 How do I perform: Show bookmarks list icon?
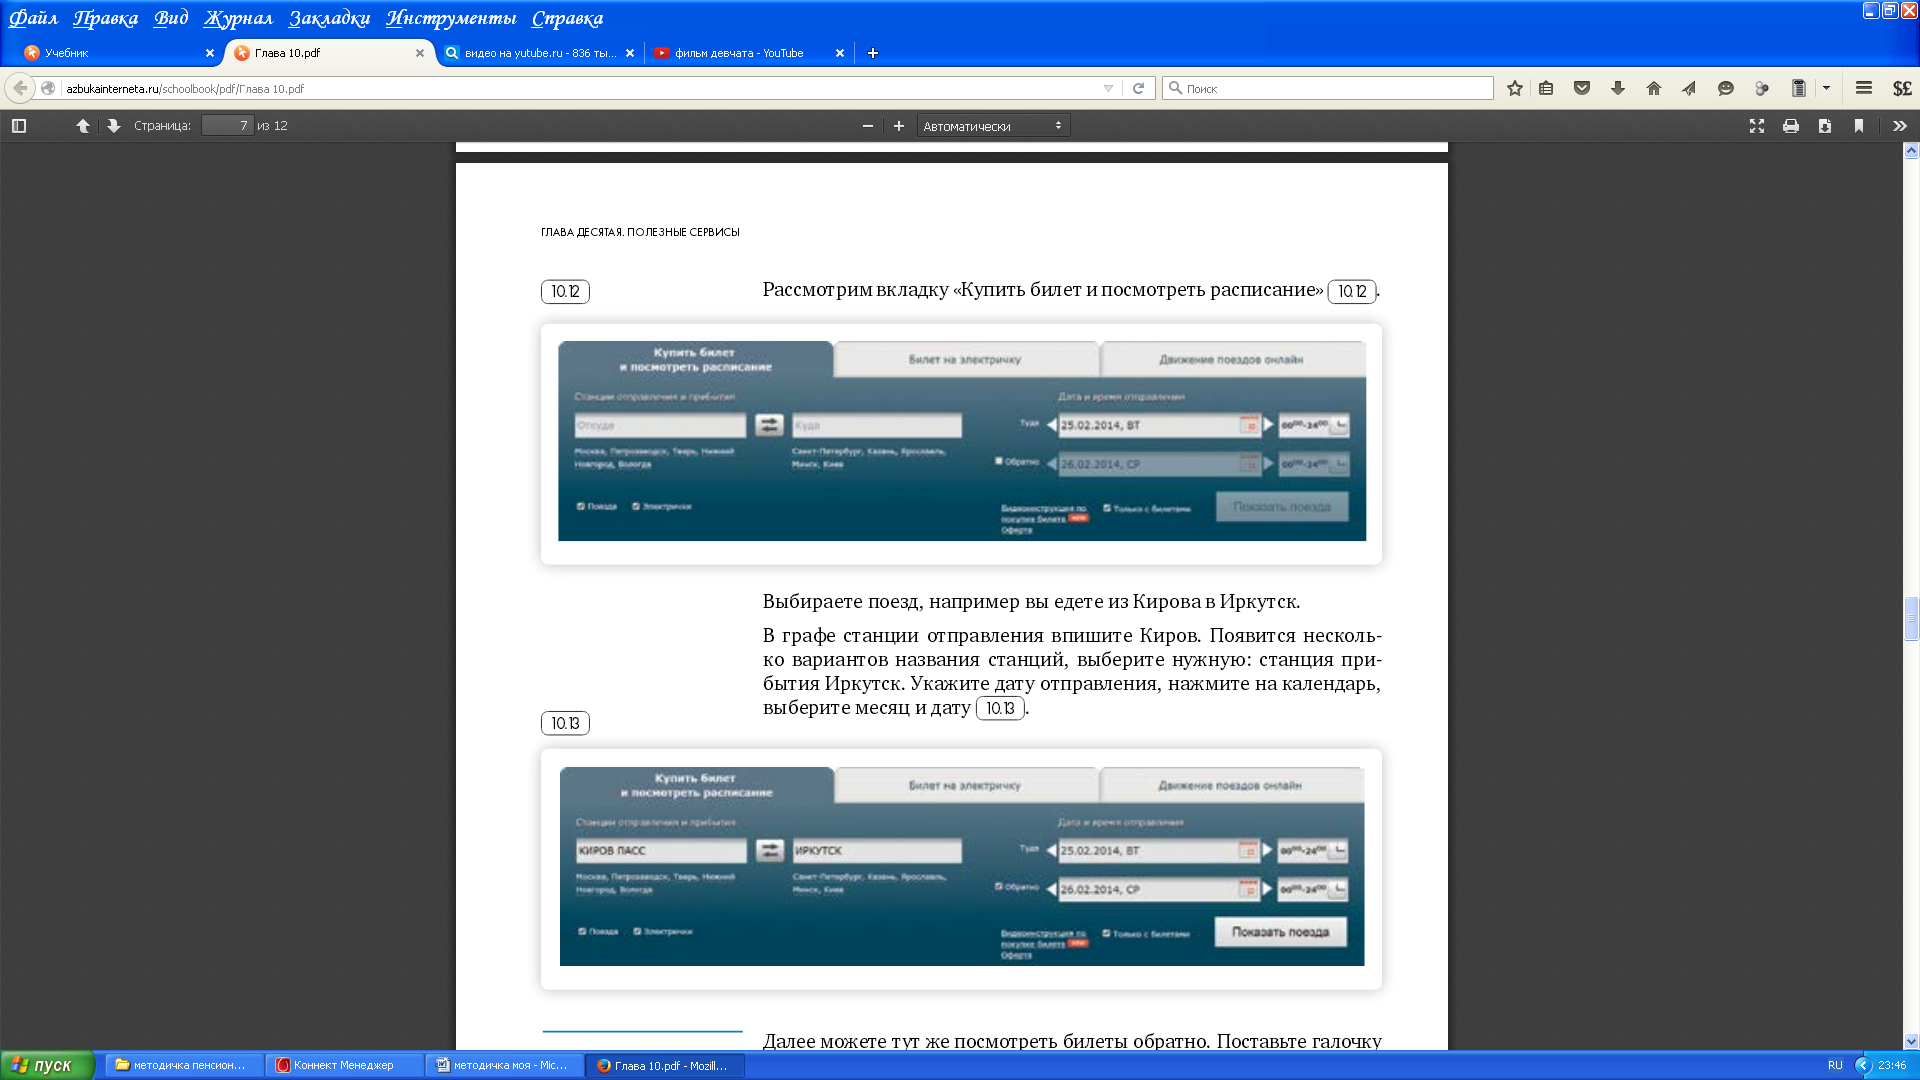click(x=1546, y=88)
